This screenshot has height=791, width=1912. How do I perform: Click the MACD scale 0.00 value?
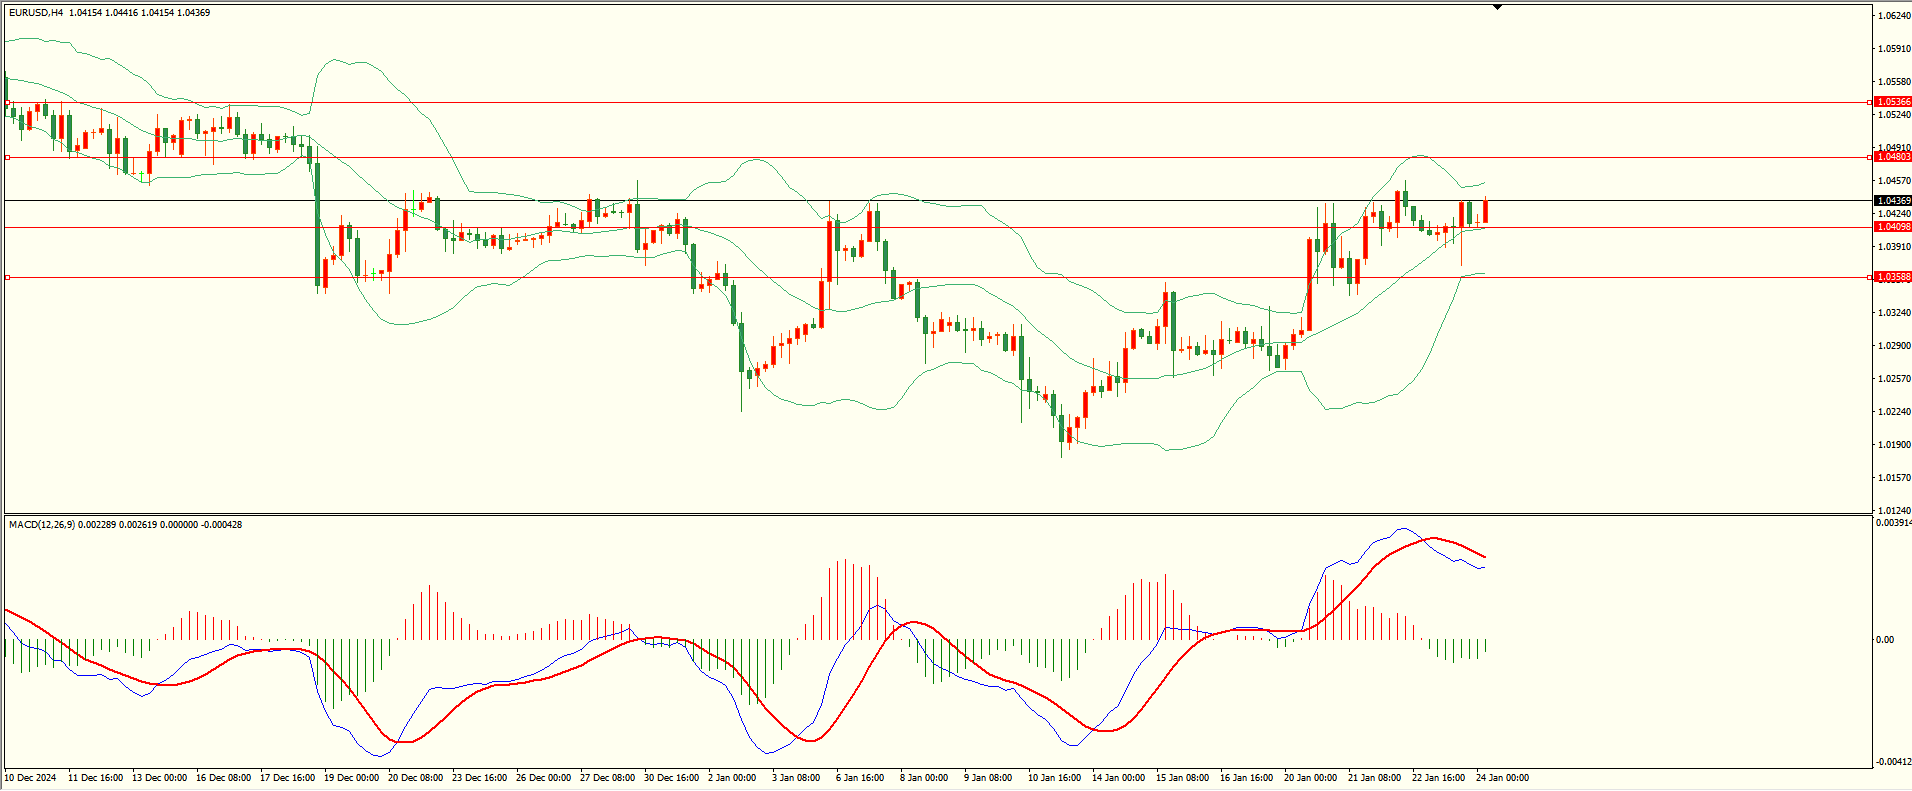[1885, 640]
